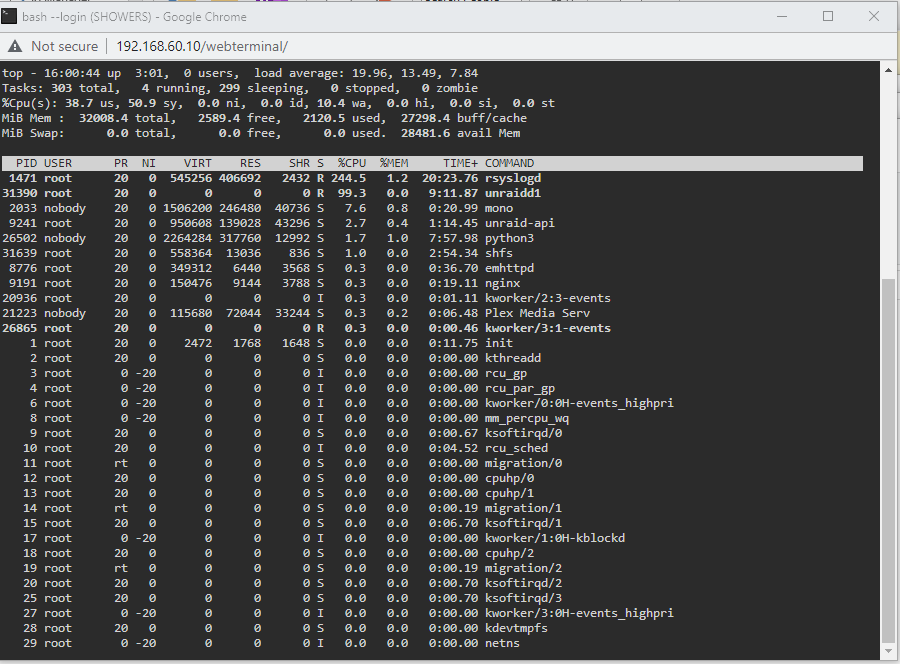Click the rcu_par_gp process name
The width and height of the screenshot is (900, 664).
[x=519, y=389]
